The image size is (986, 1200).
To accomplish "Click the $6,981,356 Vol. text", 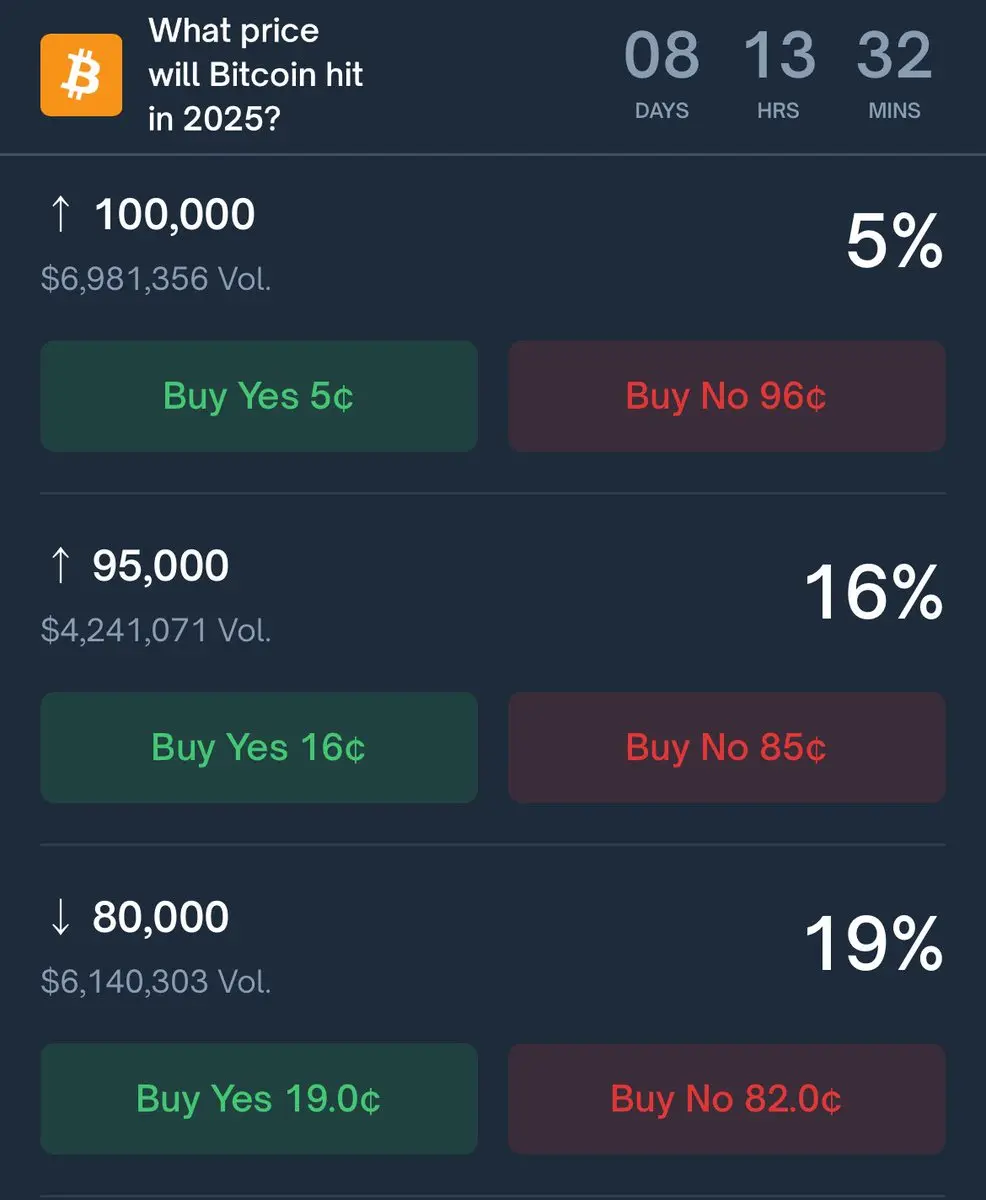I will pos(156,279).
